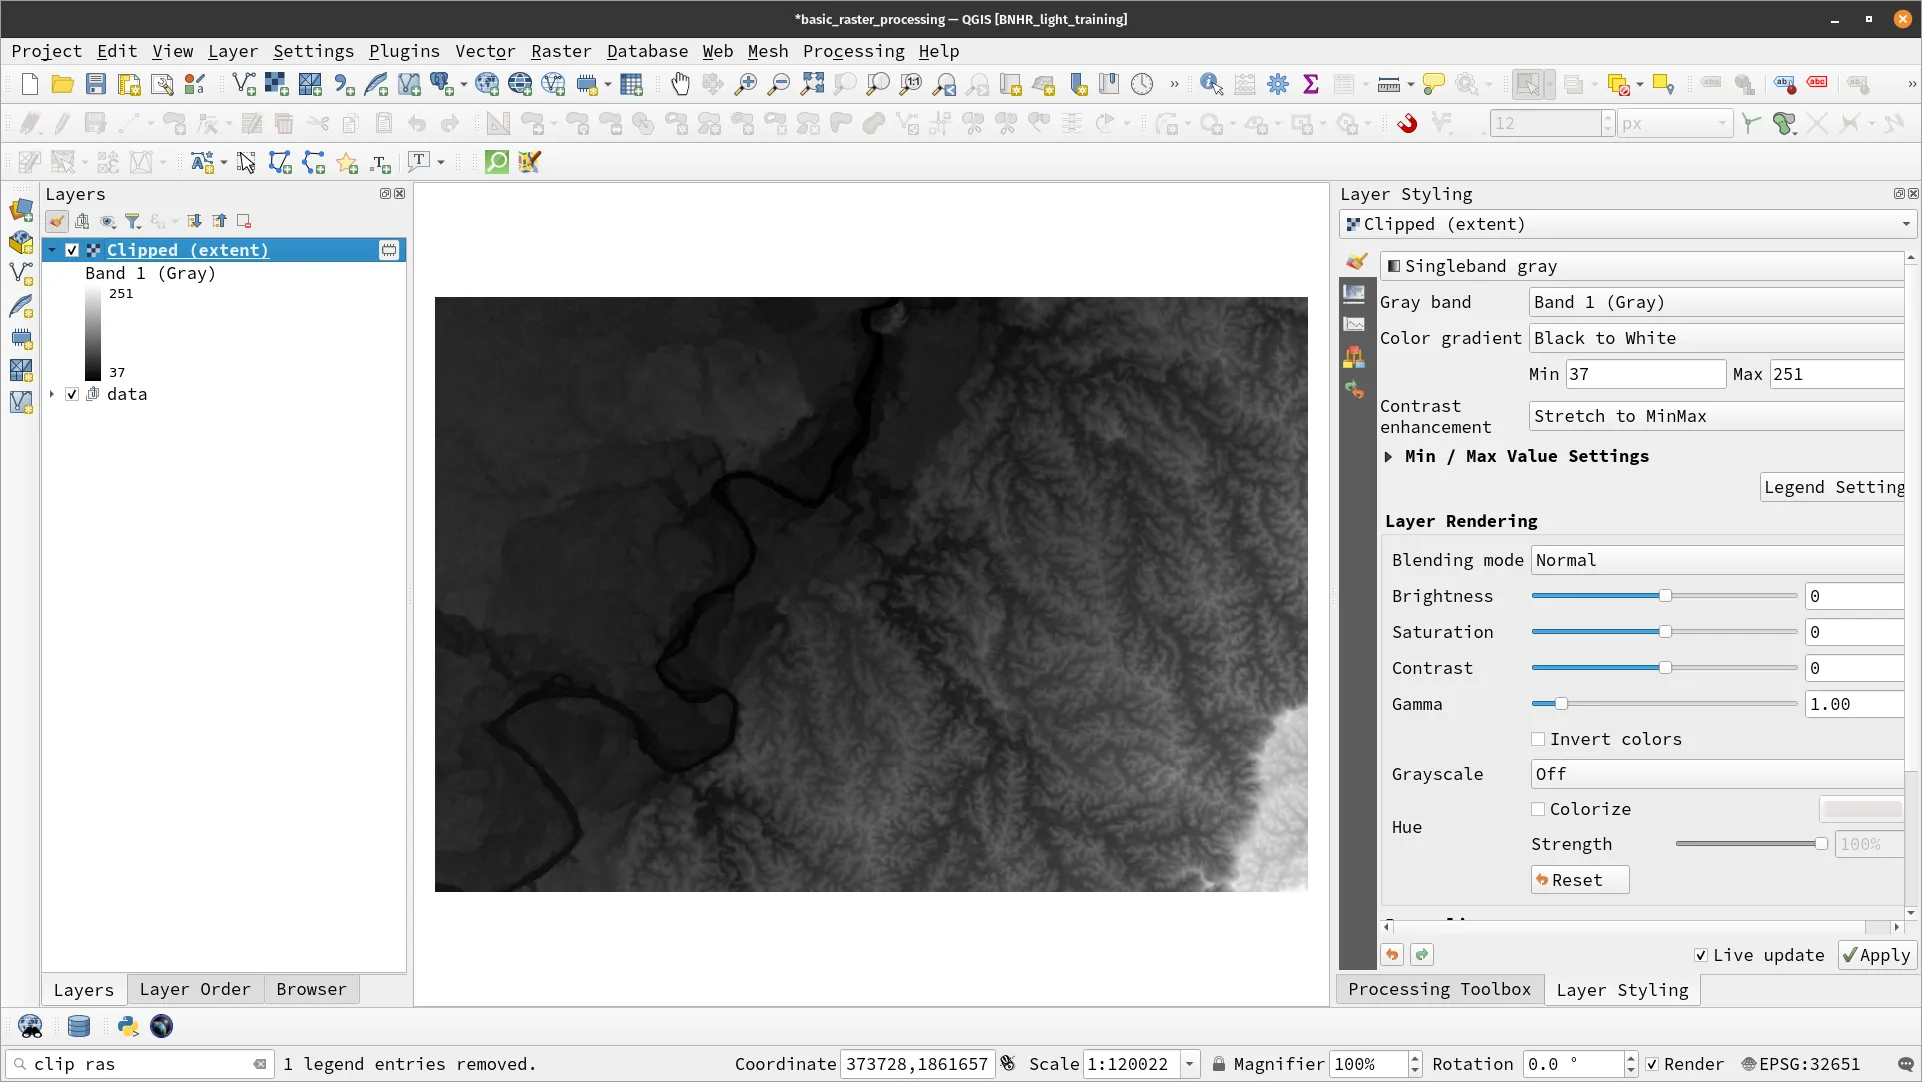Add PostGIS layer via elephant icon
Screen dimensions: 1922x1082
[442, 85]
